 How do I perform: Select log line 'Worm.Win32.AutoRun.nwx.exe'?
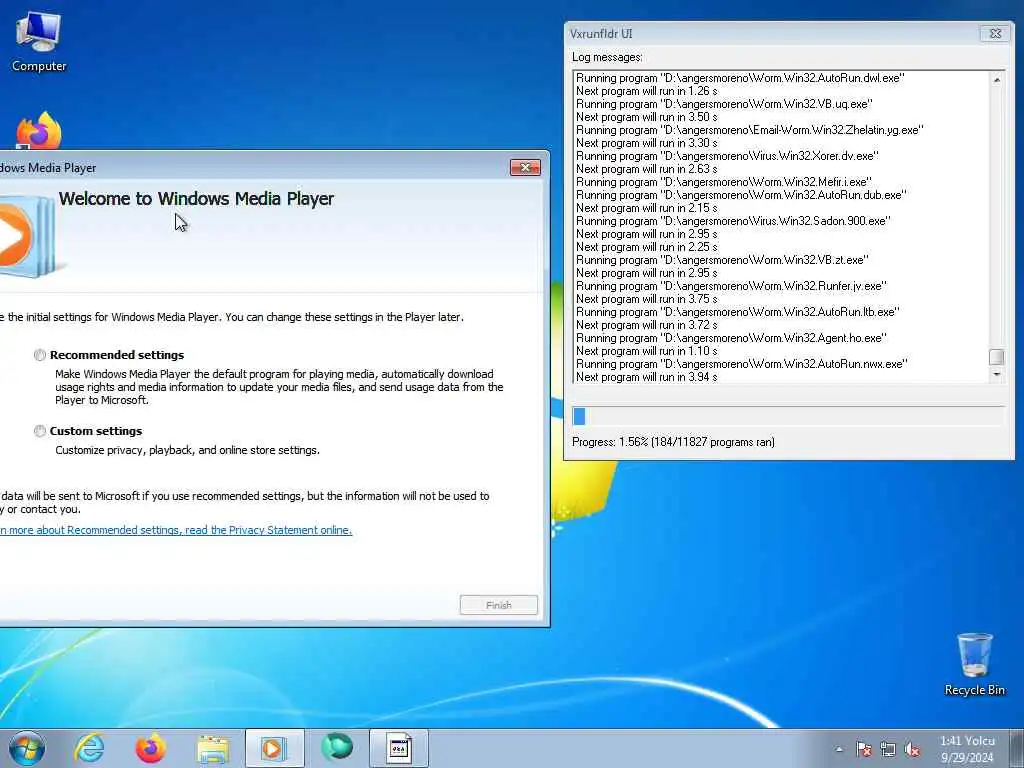tap(742, 364)
